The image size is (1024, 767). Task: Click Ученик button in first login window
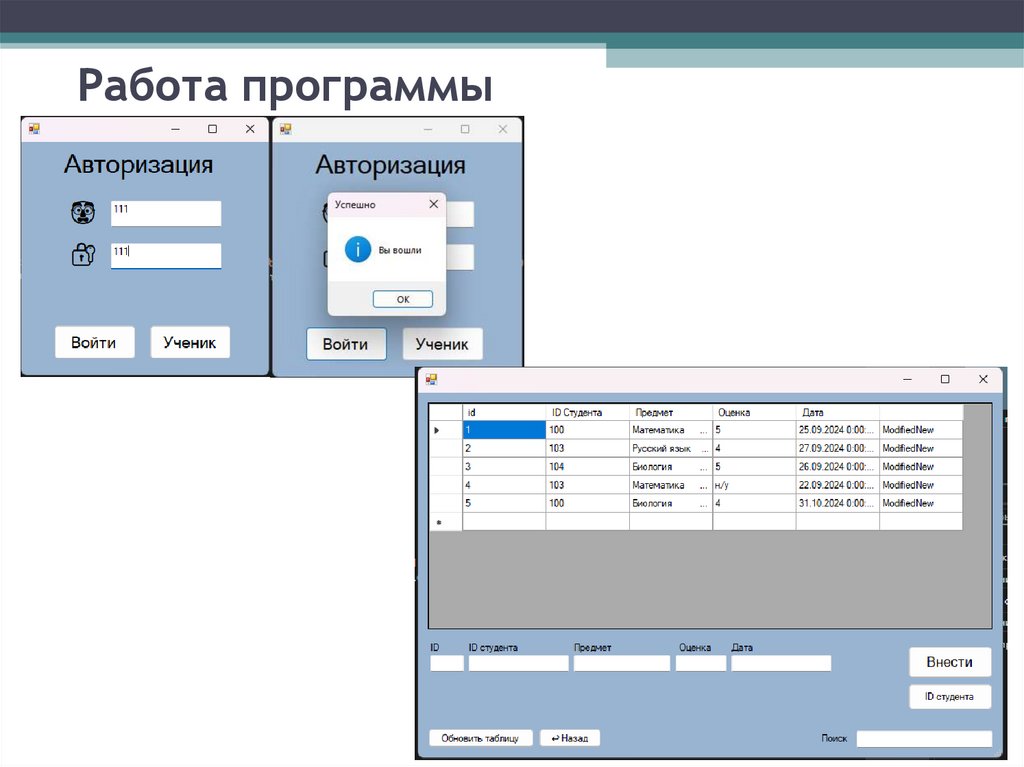coord(190,342)
